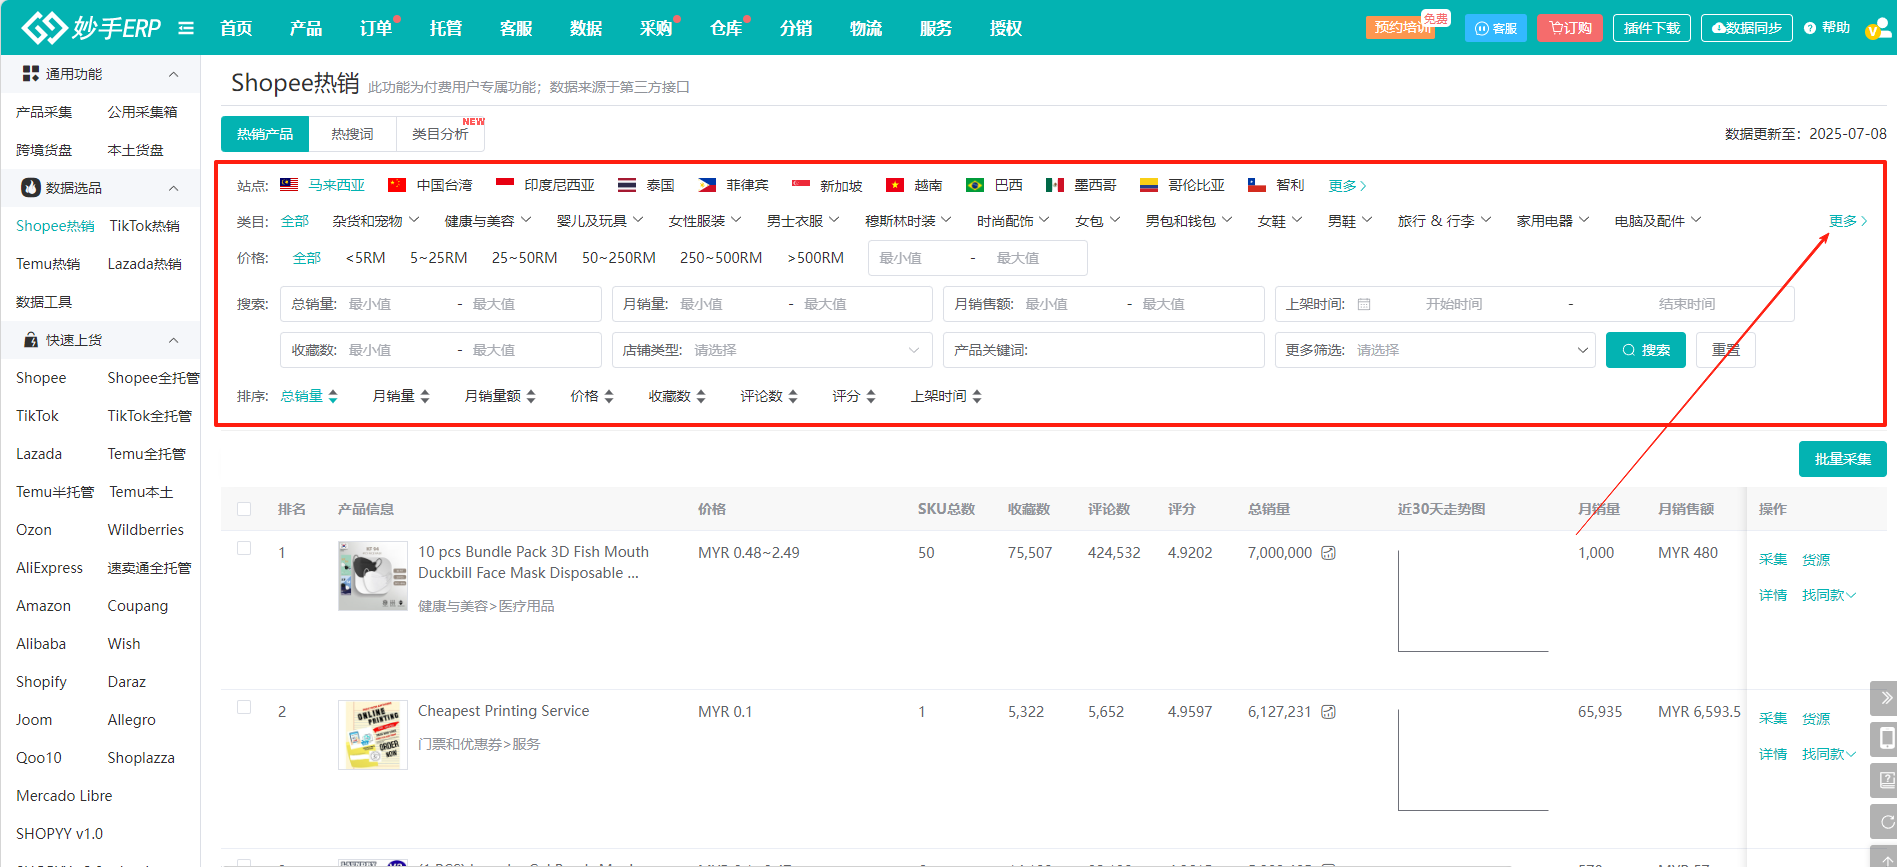
Task: Click the 妙手ERP logo
Action: [91, 27]
